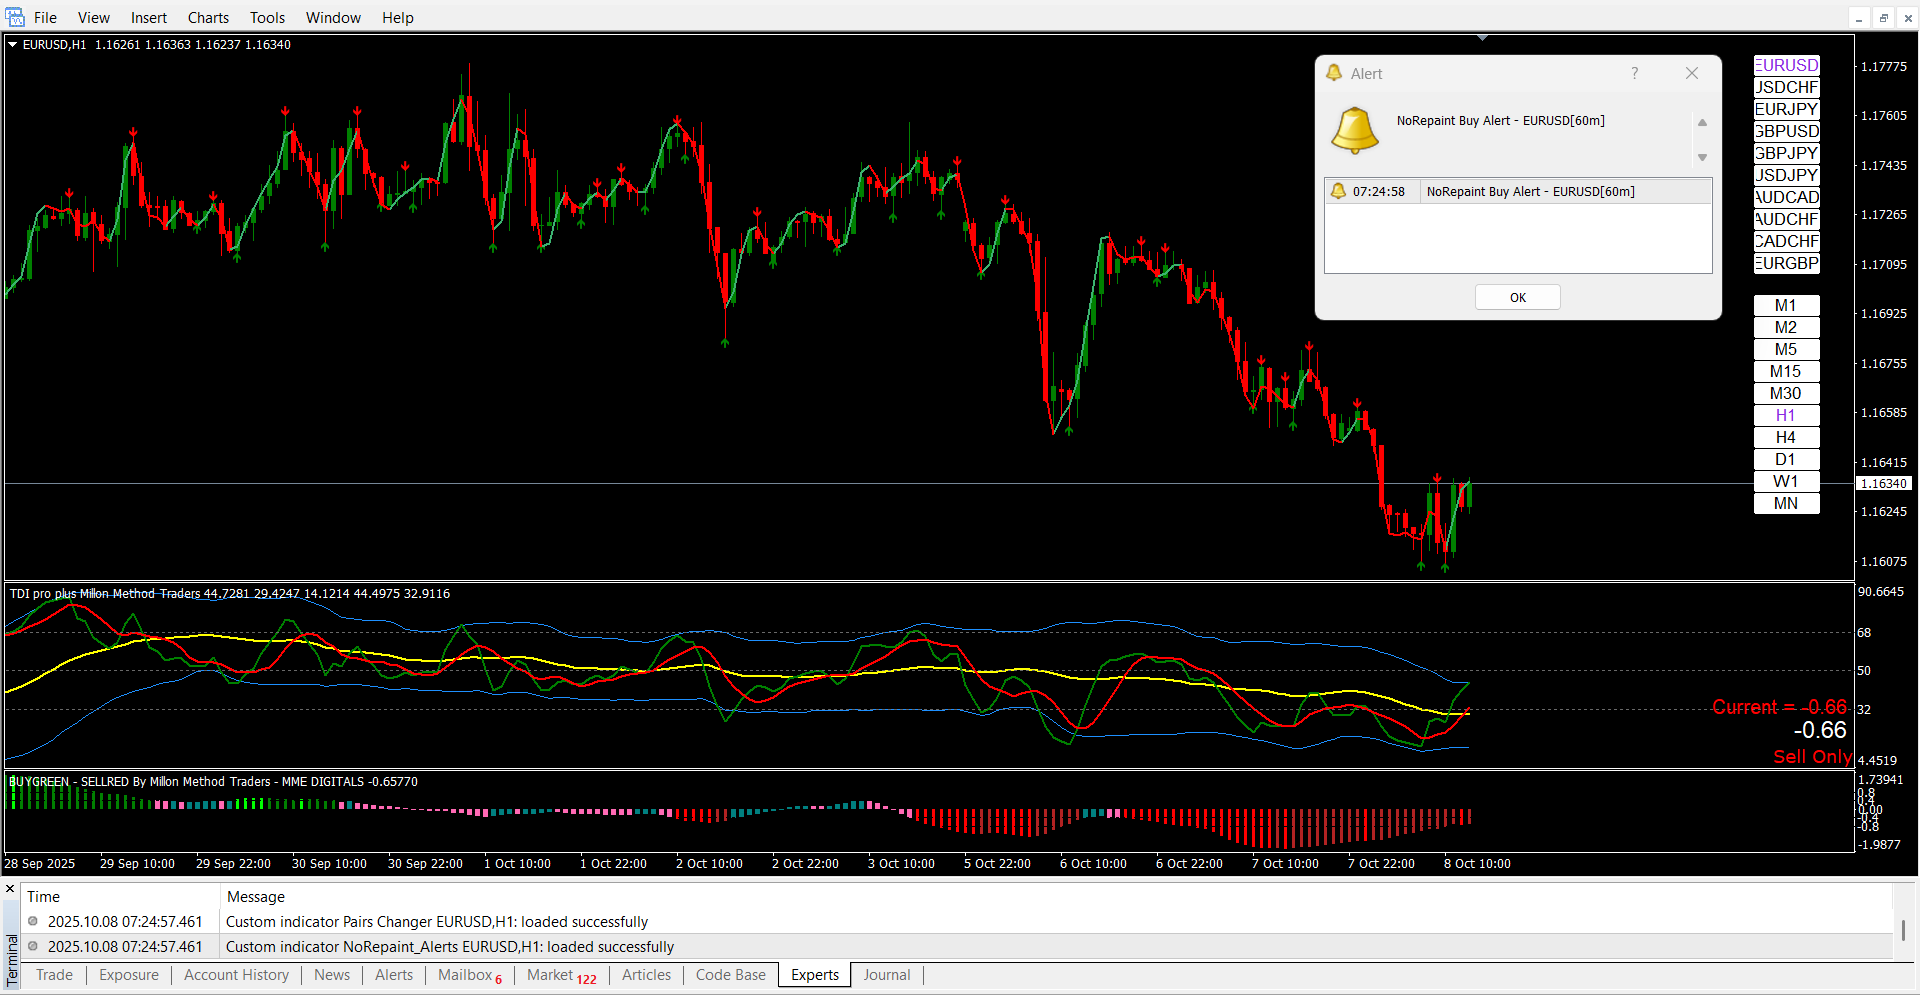Select the EURJPY pair button
The width and height of the screenshot is (1920, 996).
point(1786,109)
